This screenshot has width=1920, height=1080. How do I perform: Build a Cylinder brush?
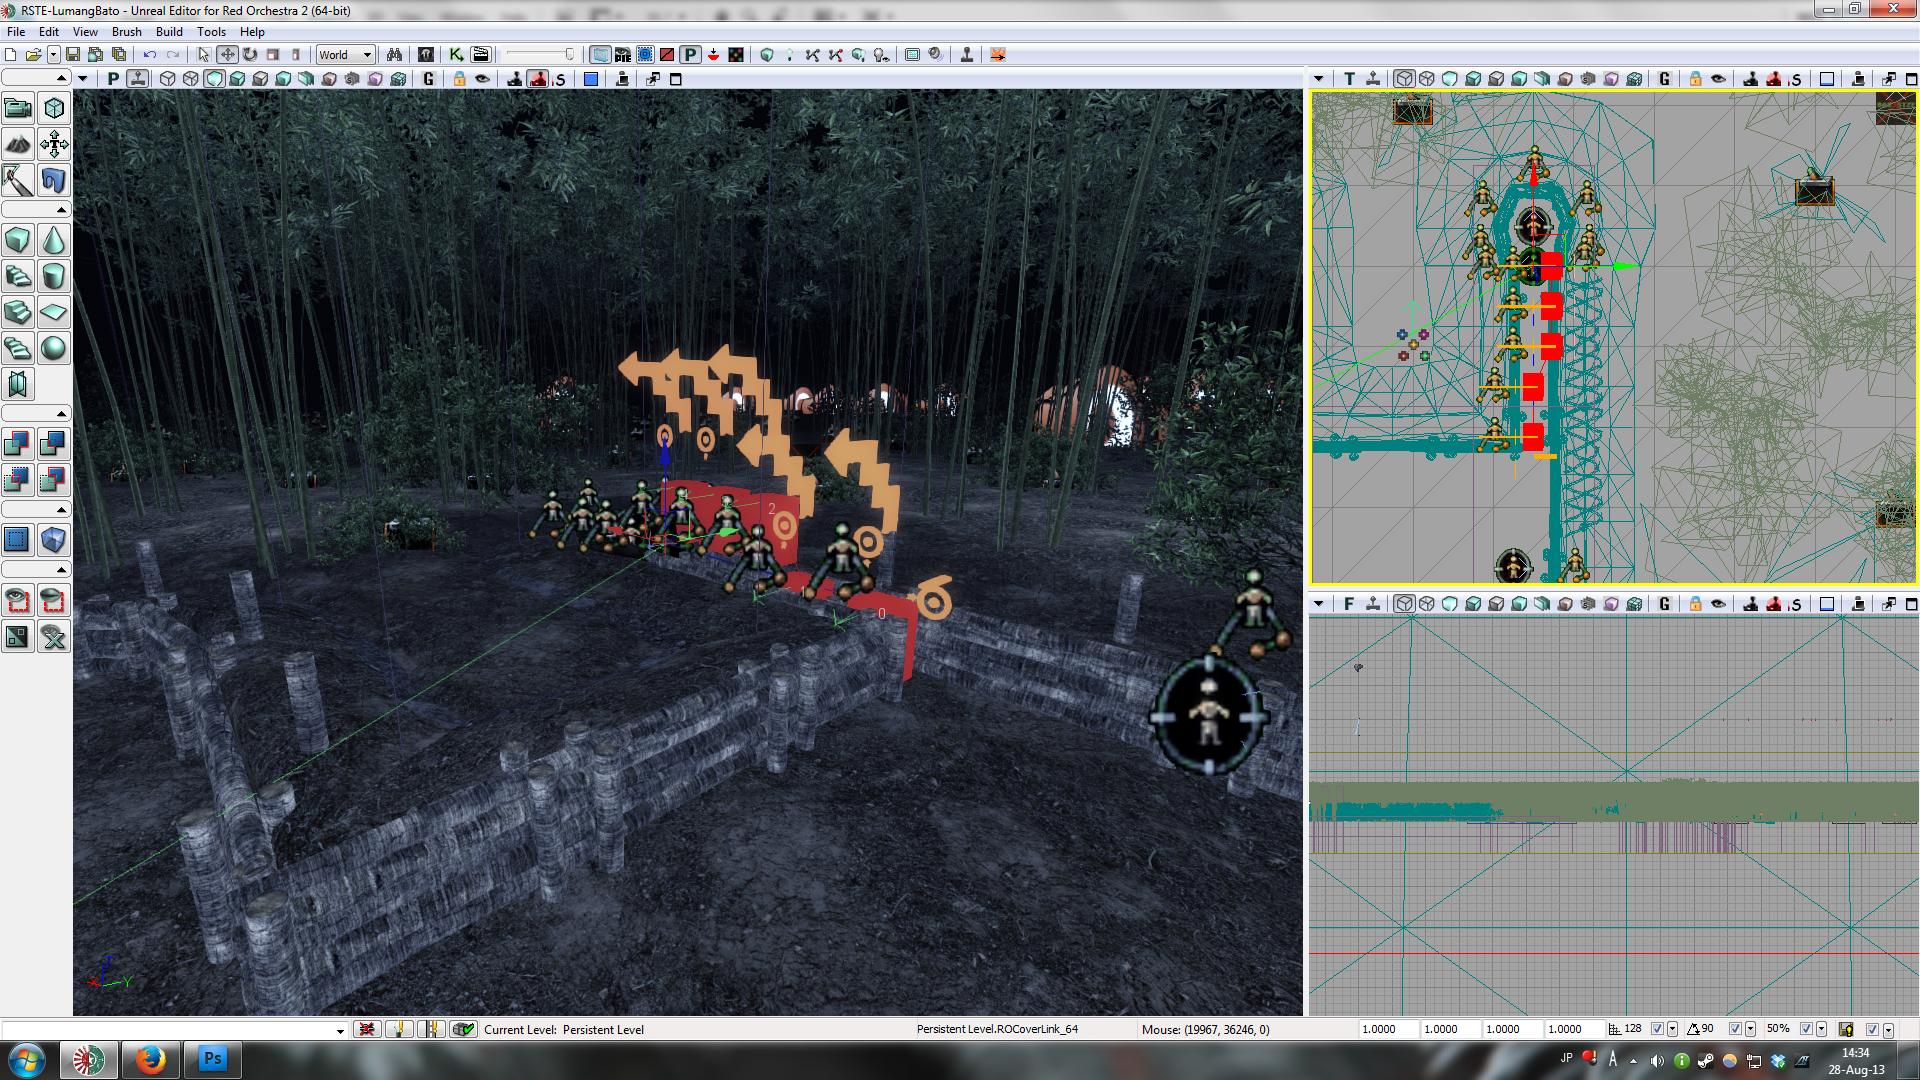[54, 276]
